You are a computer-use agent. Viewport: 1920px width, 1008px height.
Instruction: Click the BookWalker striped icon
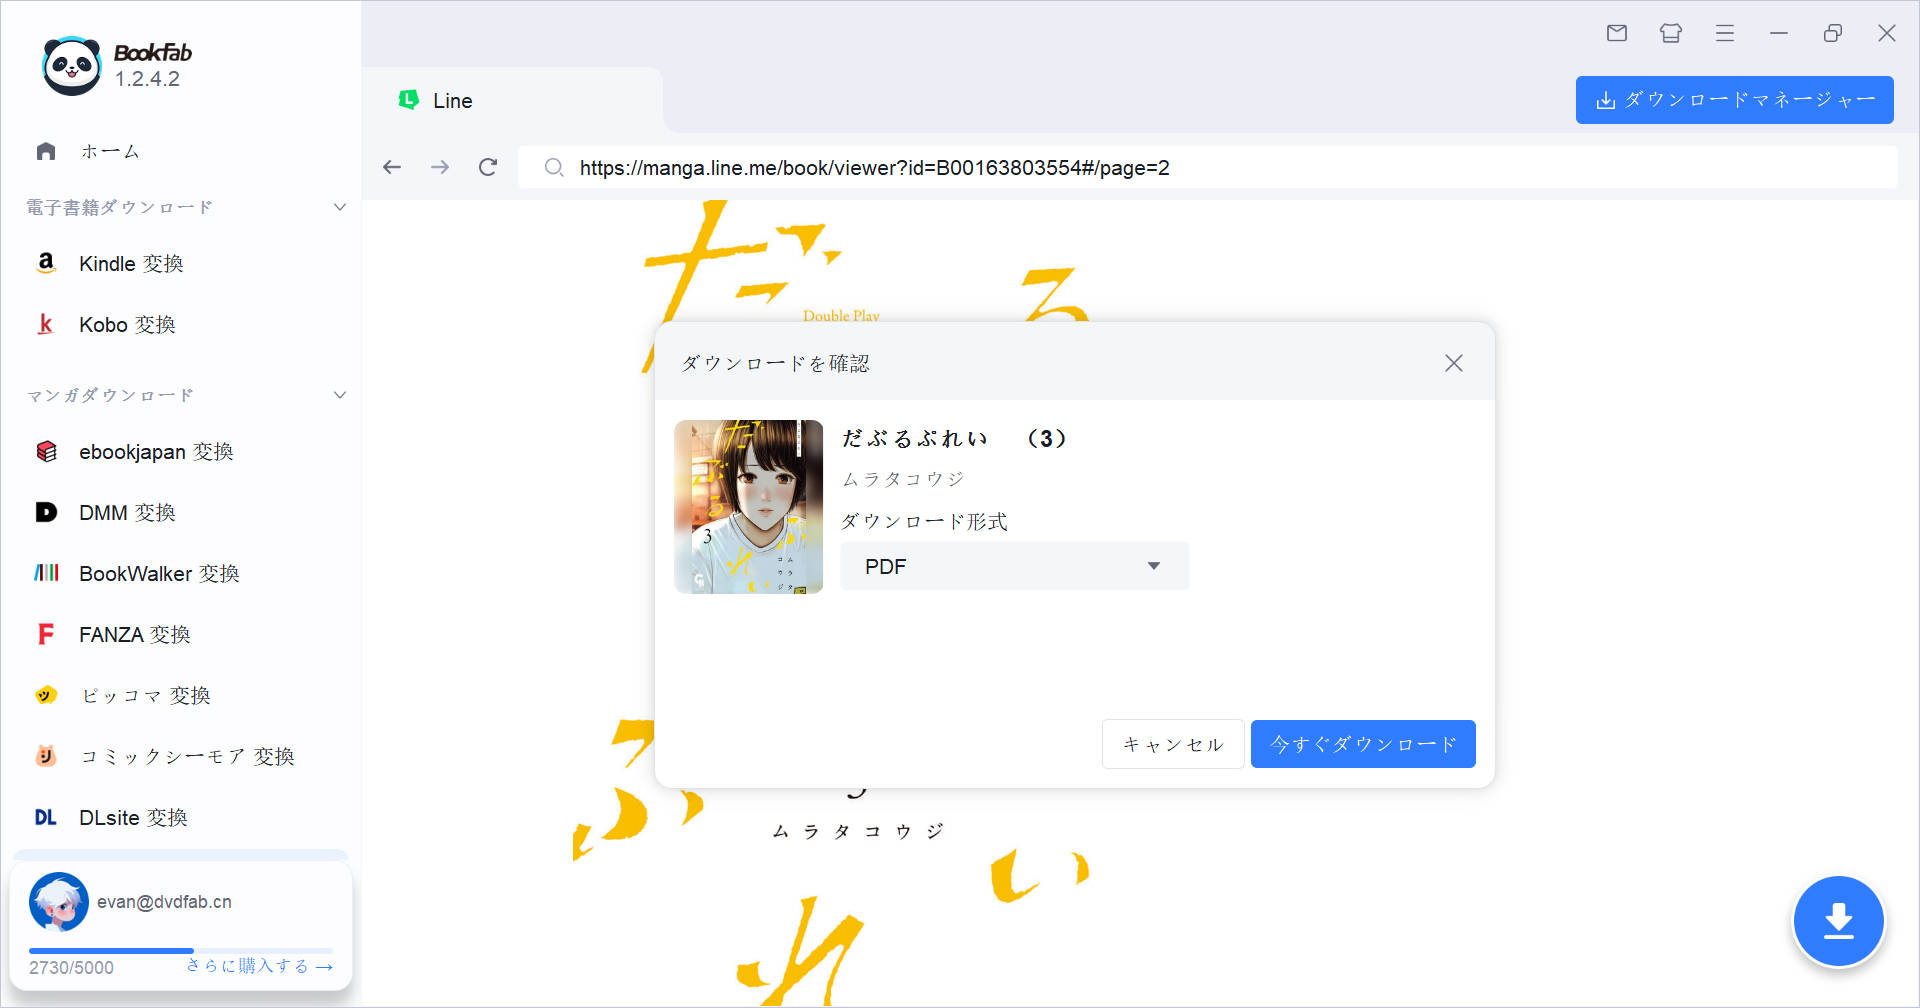46,573
